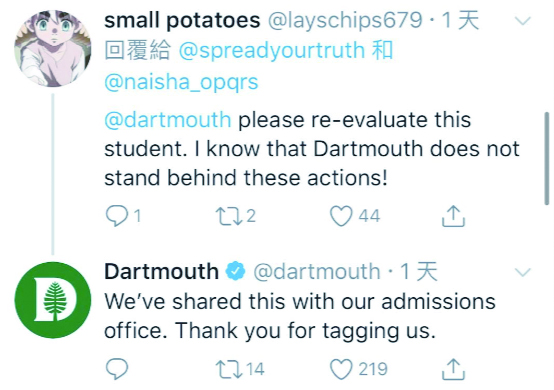Share Dartmouth's tweet
The width and height of the screenshot is (554, 390).
[453, 369]
